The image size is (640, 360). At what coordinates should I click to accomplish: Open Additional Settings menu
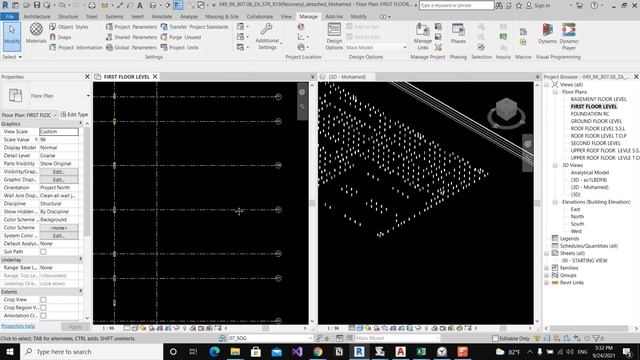[x=267, y=37]
